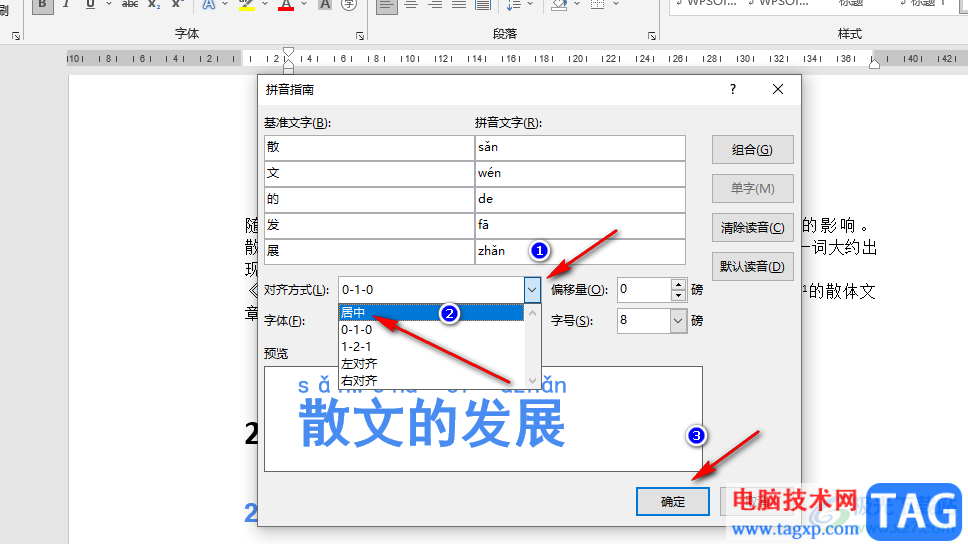The height and width of the screenshot is (544, 968).
Task: Expand text effects dropdown arrow
Action: [225, 4]
